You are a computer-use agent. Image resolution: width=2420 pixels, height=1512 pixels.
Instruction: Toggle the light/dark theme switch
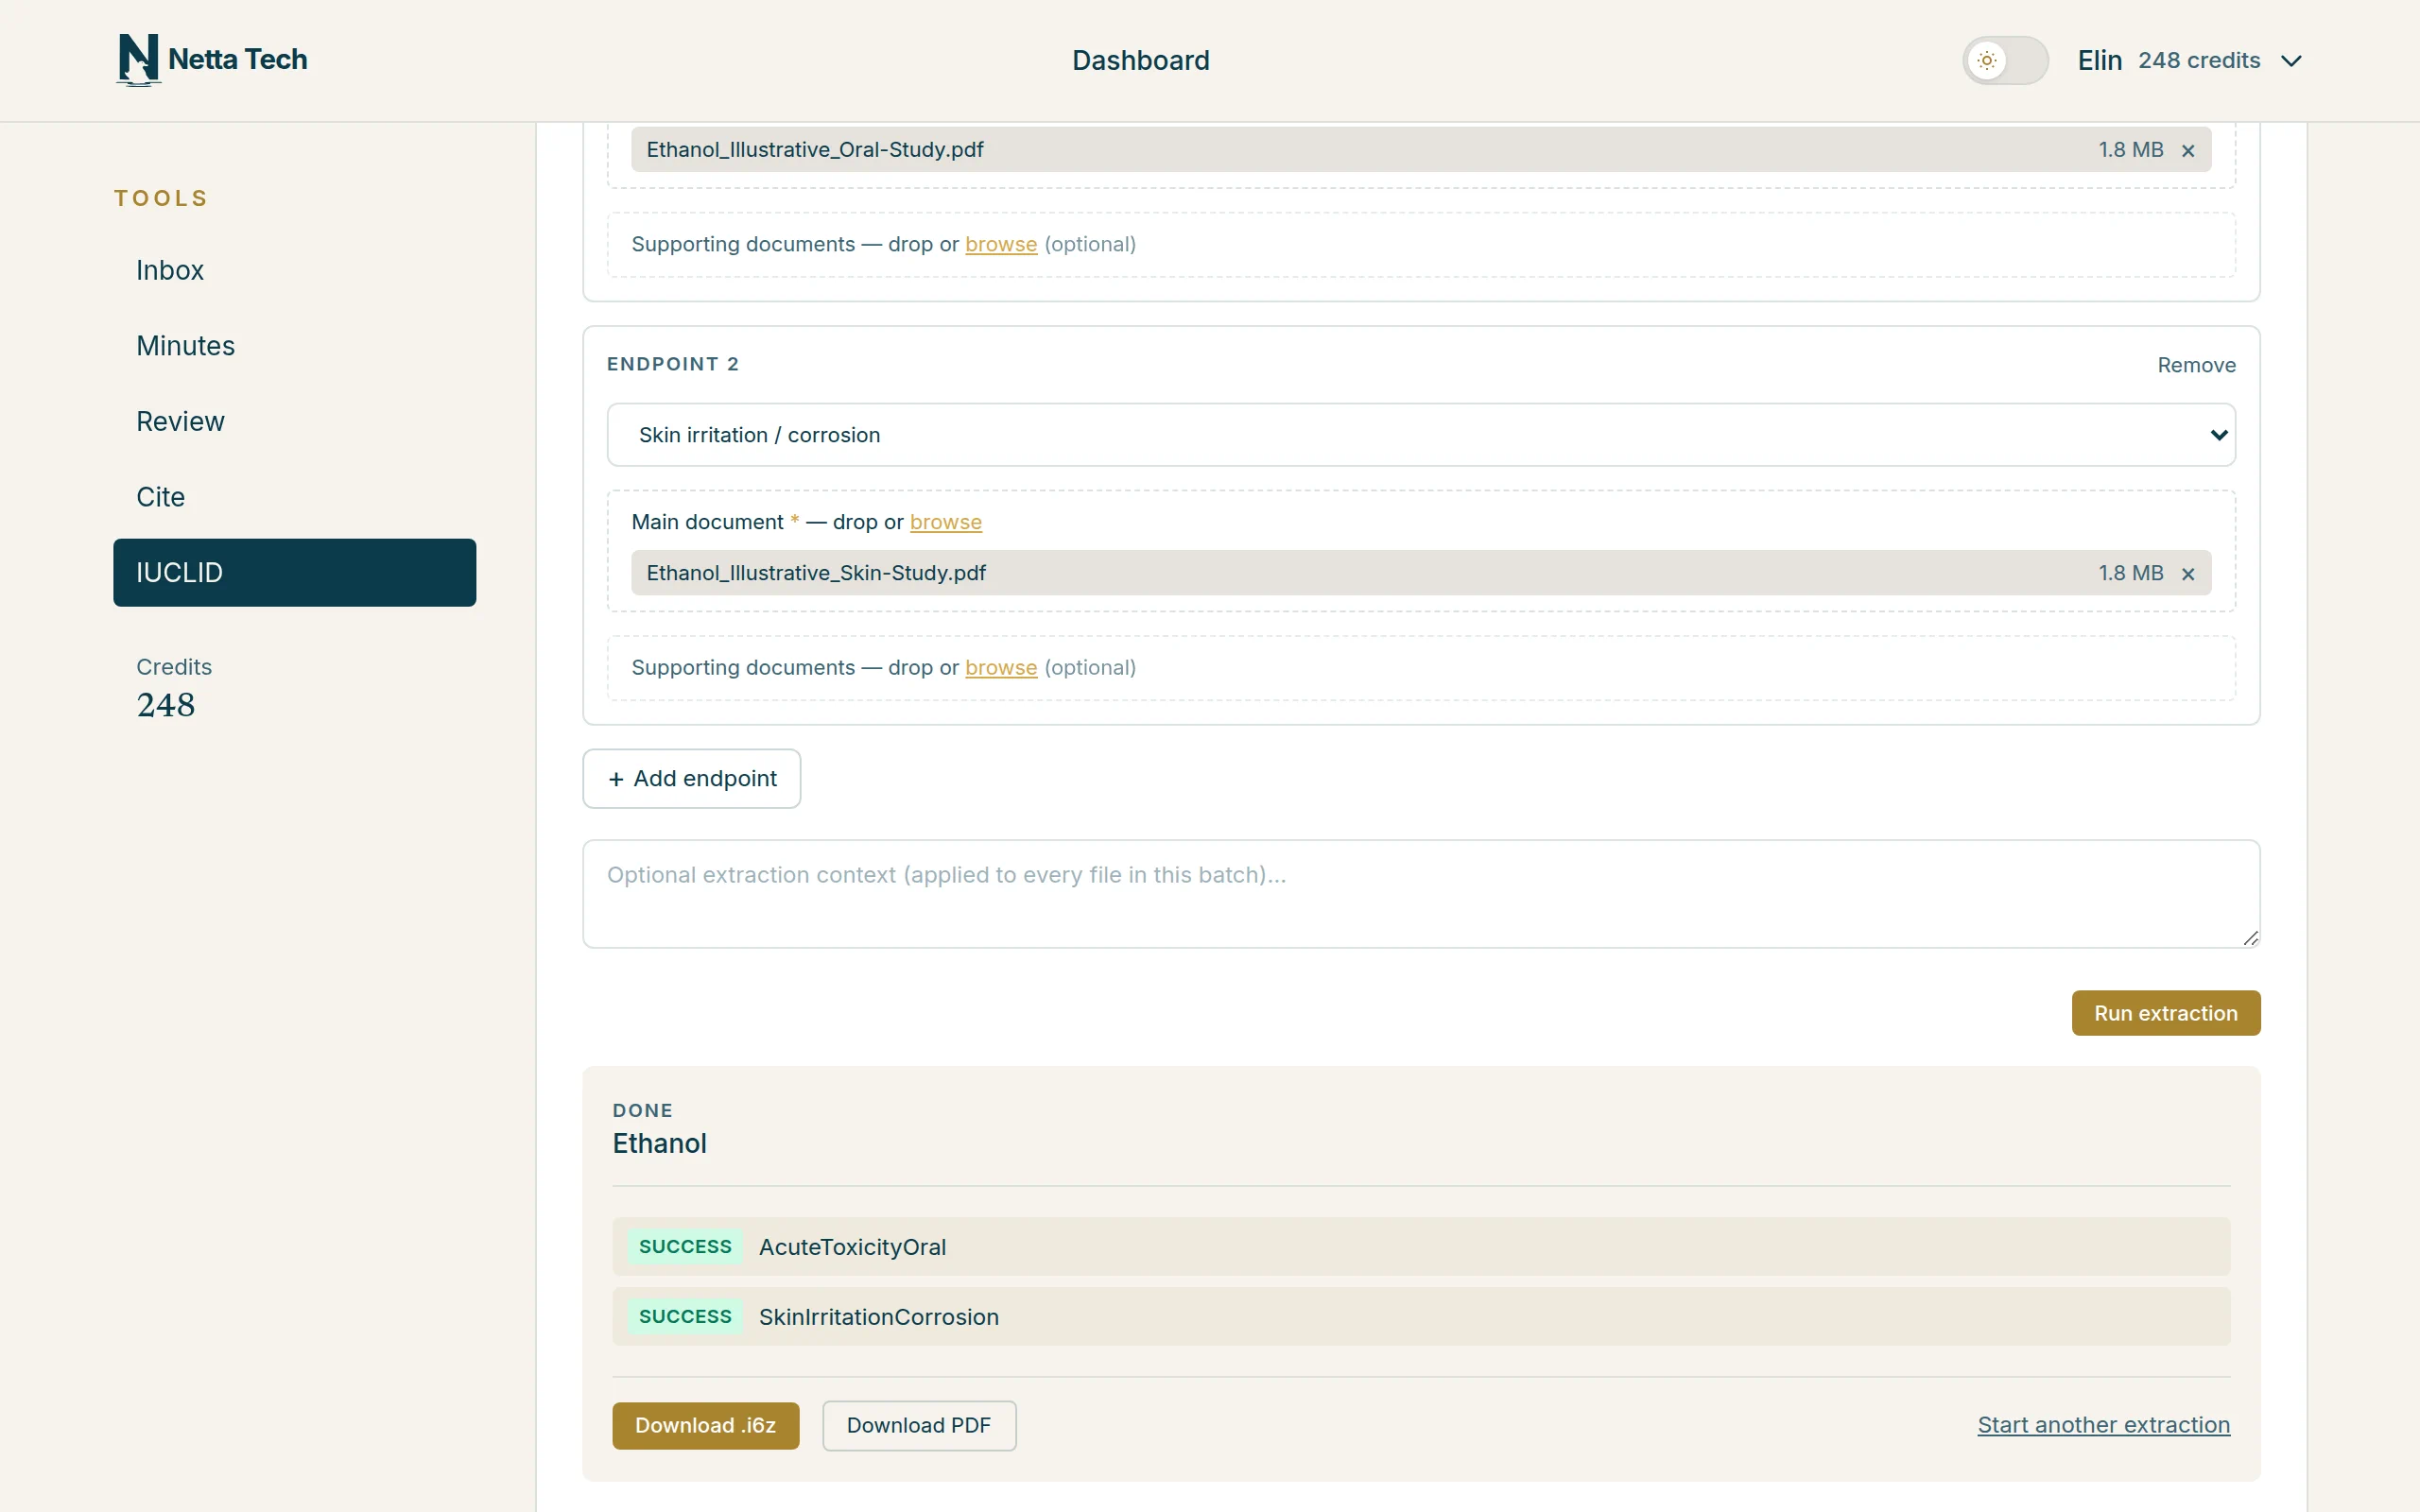pyautogui.click(x=2005, y=60)
